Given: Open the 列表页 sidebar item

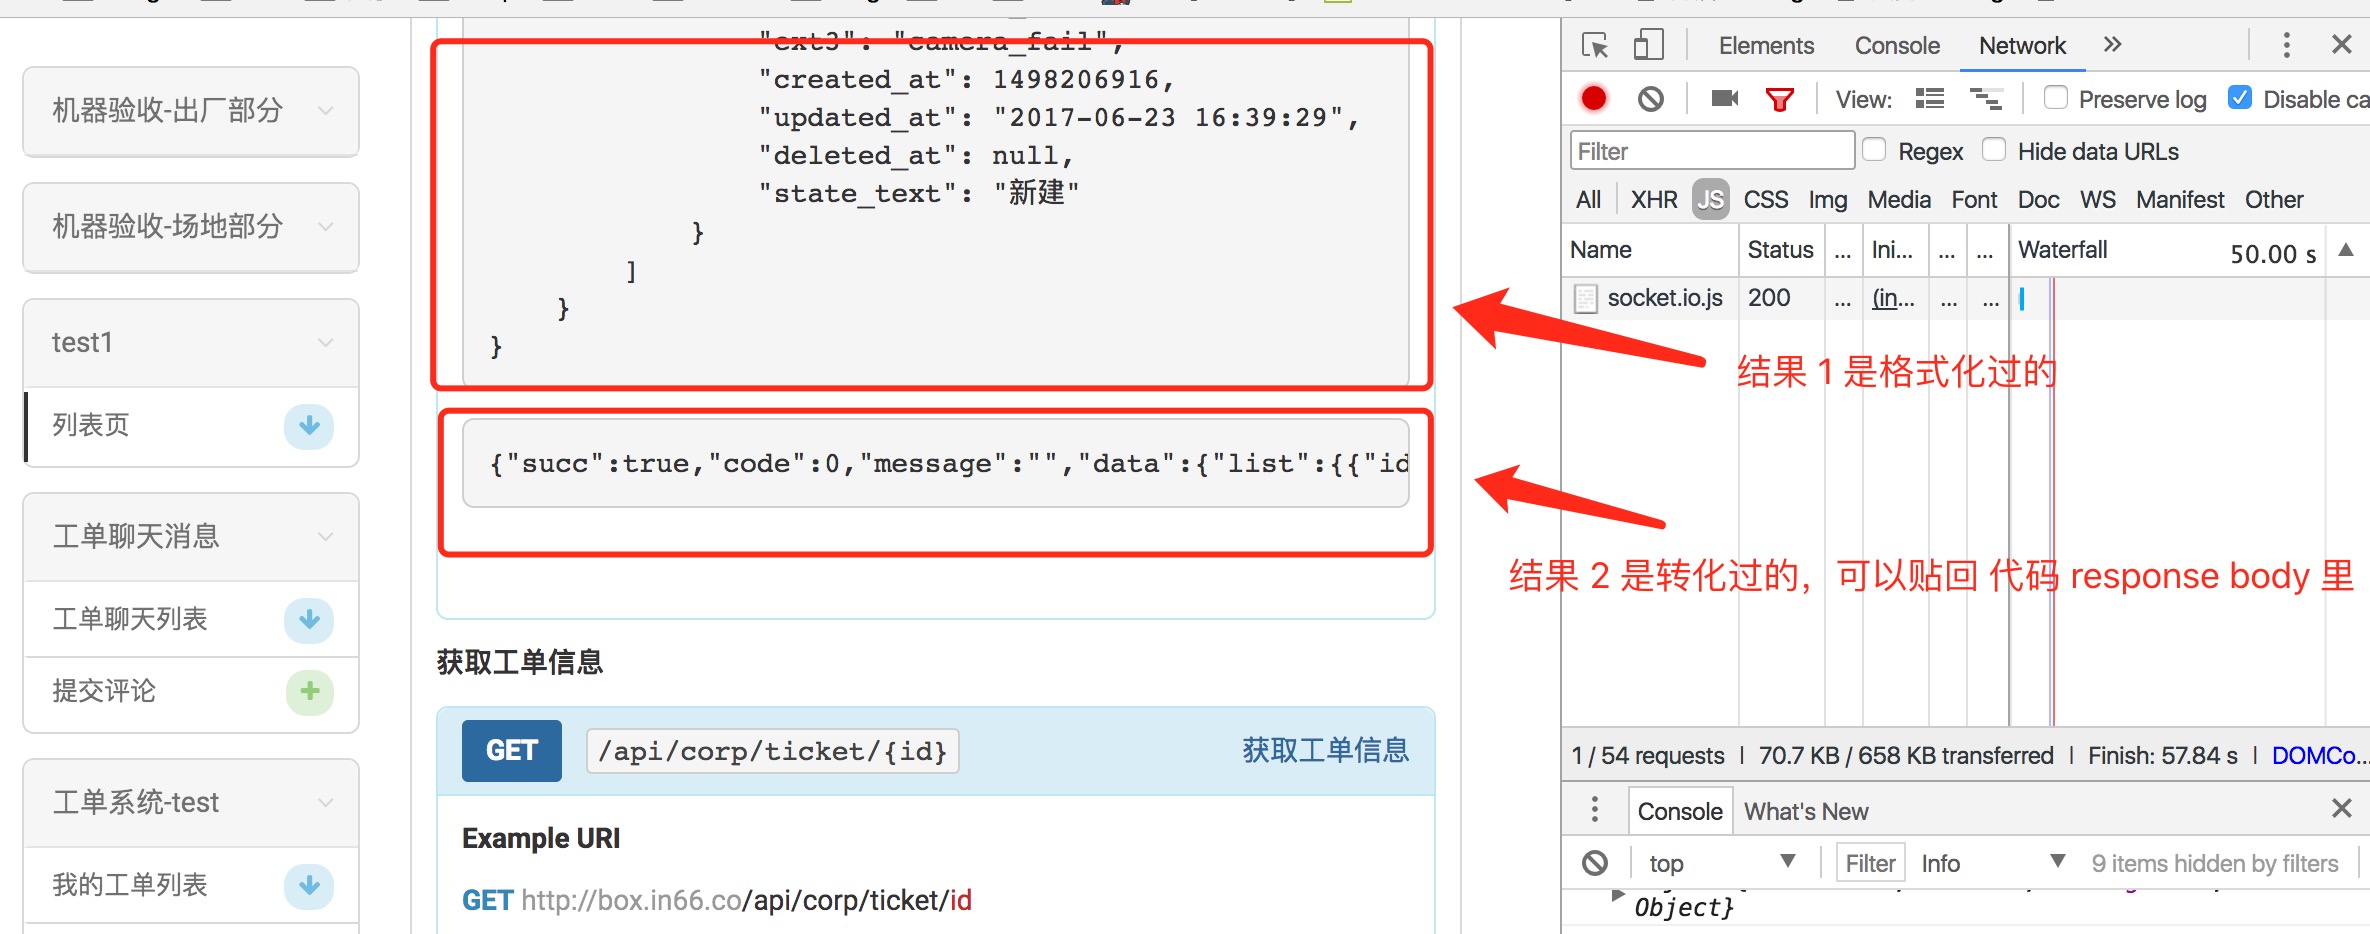Looking at the screenshot, I should click(191, 426).
